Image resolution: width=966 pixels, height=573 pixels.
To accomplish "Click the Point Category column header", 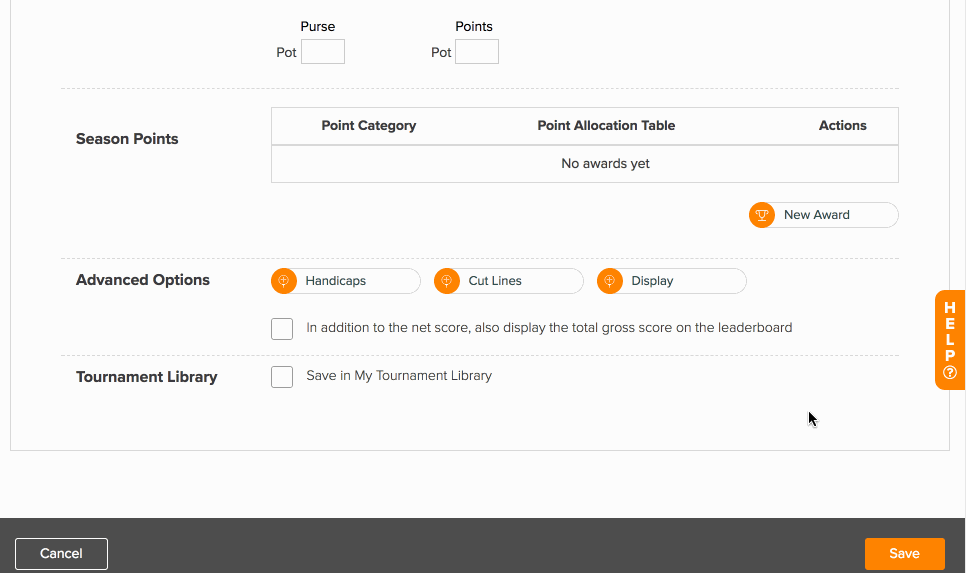I will 368,126.
